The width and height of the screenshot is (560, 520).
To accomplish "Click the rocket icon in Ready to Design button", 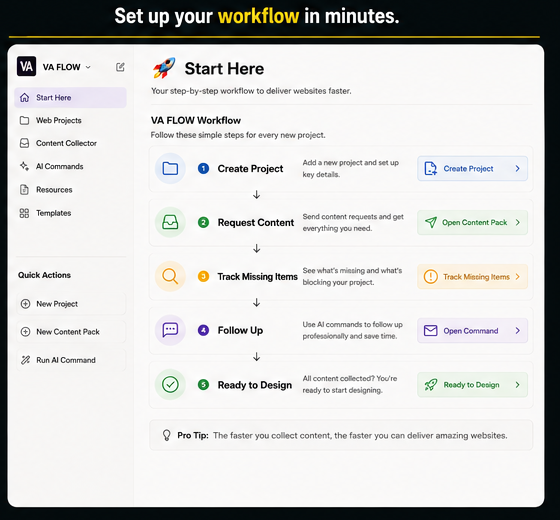I will click(x=431, y=385).
